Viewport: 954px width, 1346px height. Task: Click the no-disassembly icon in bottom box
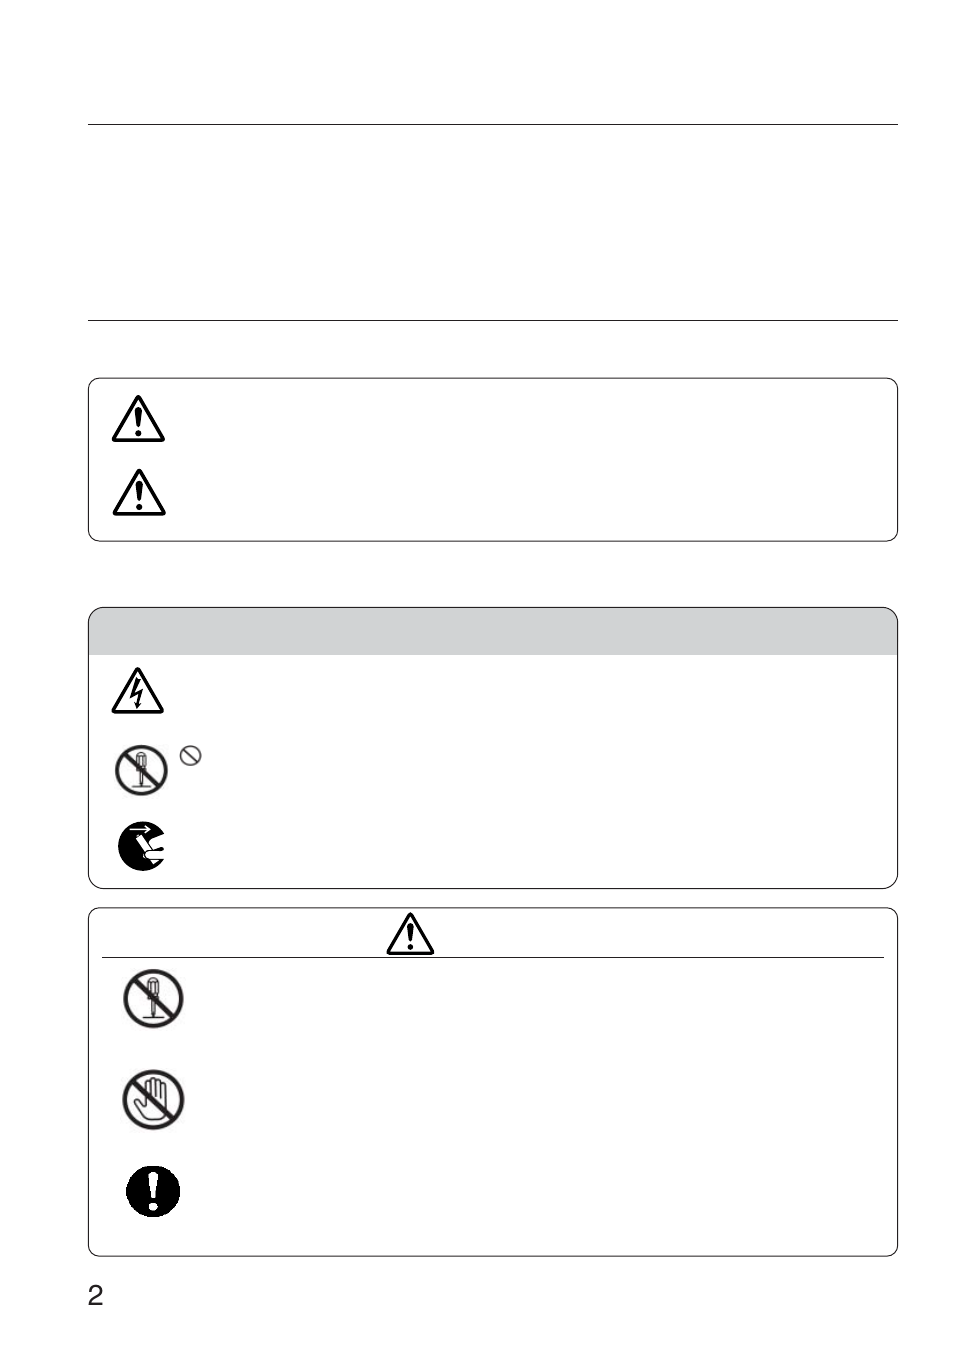153,999
